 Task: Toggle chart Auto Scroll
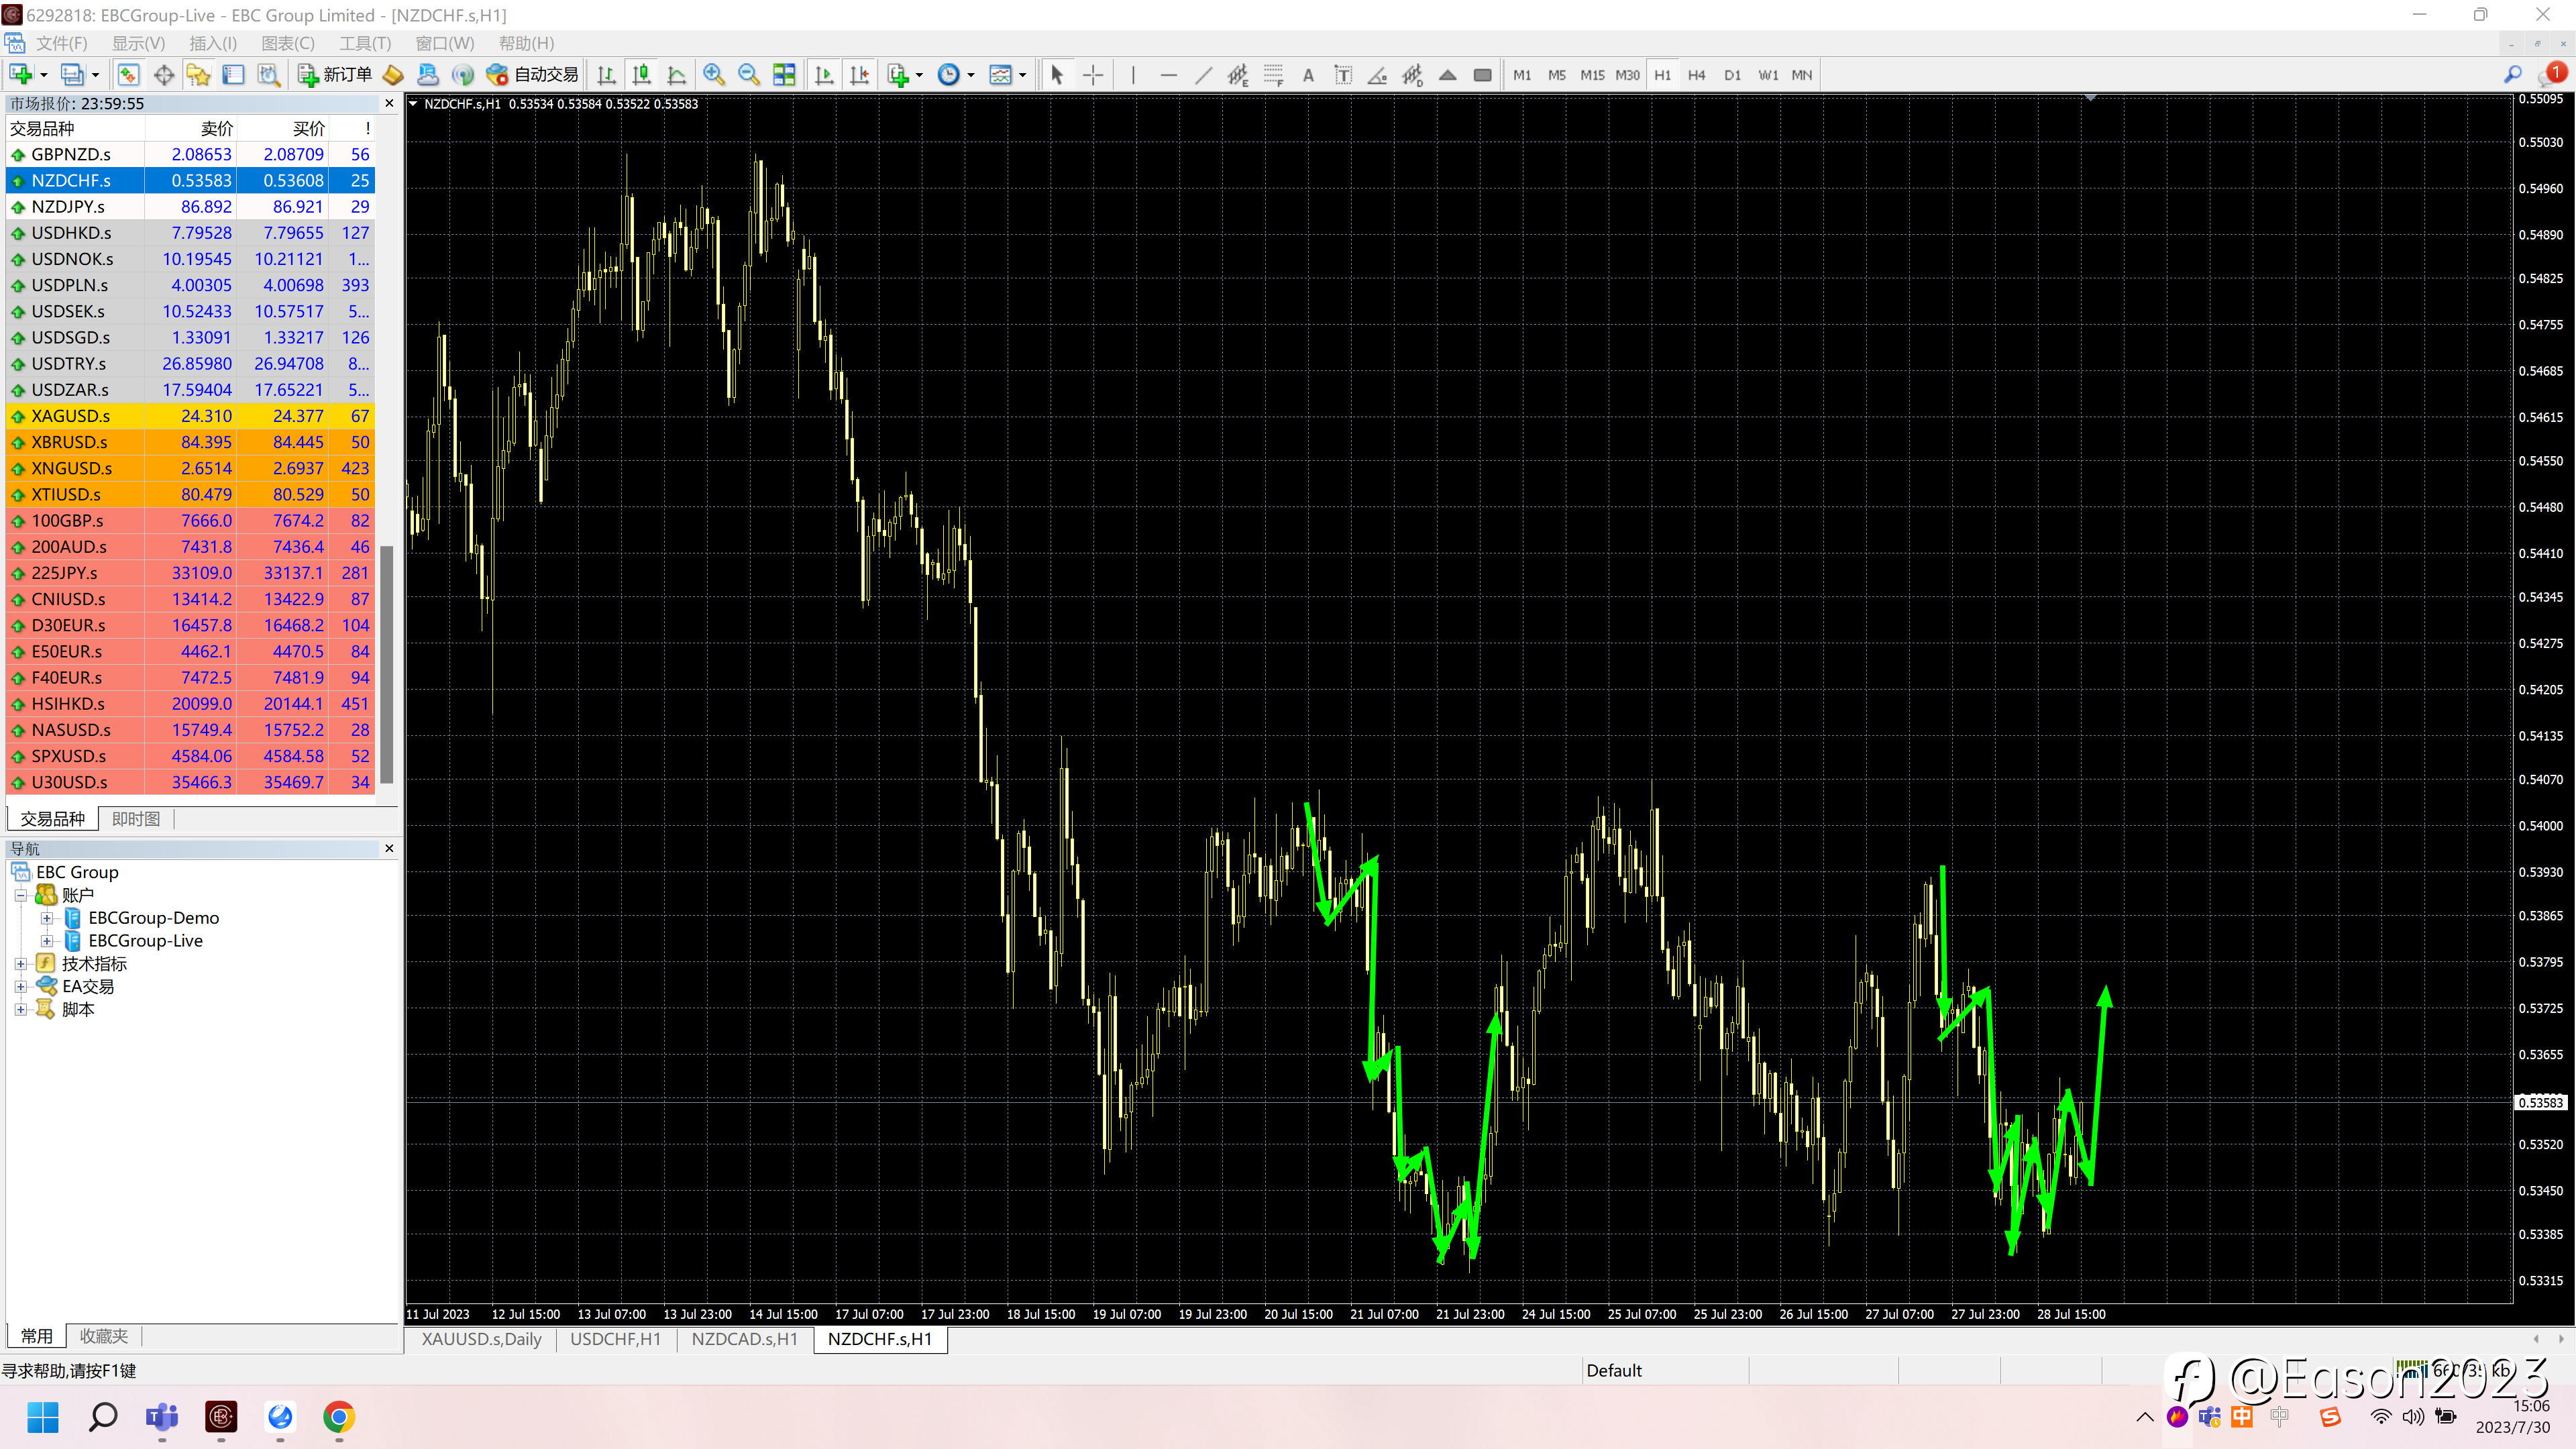tap(824, 75)
